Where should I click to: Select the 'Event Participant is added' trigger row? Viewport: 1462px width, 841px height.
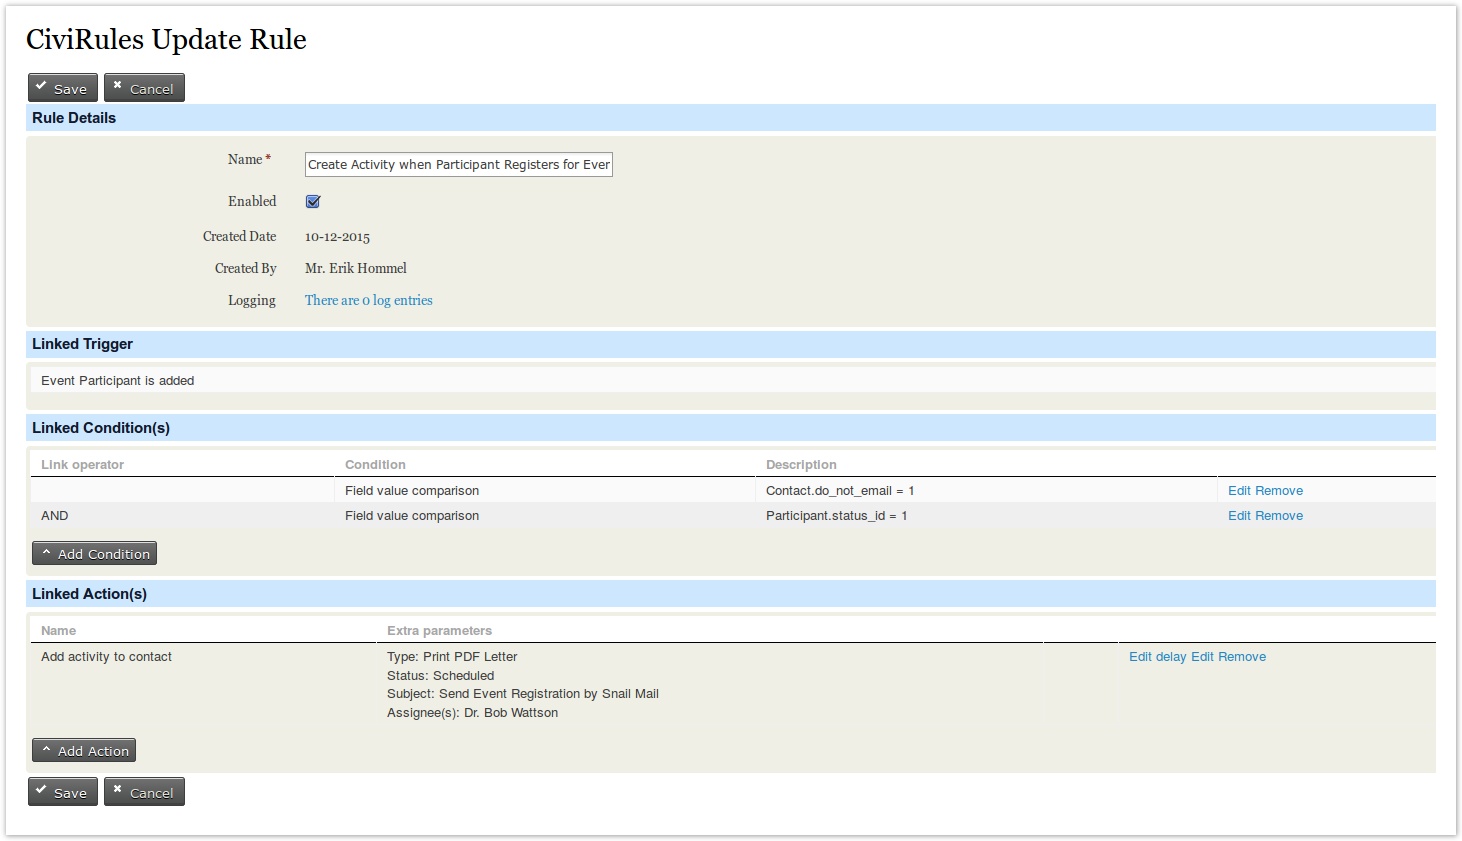pos(118,381)
